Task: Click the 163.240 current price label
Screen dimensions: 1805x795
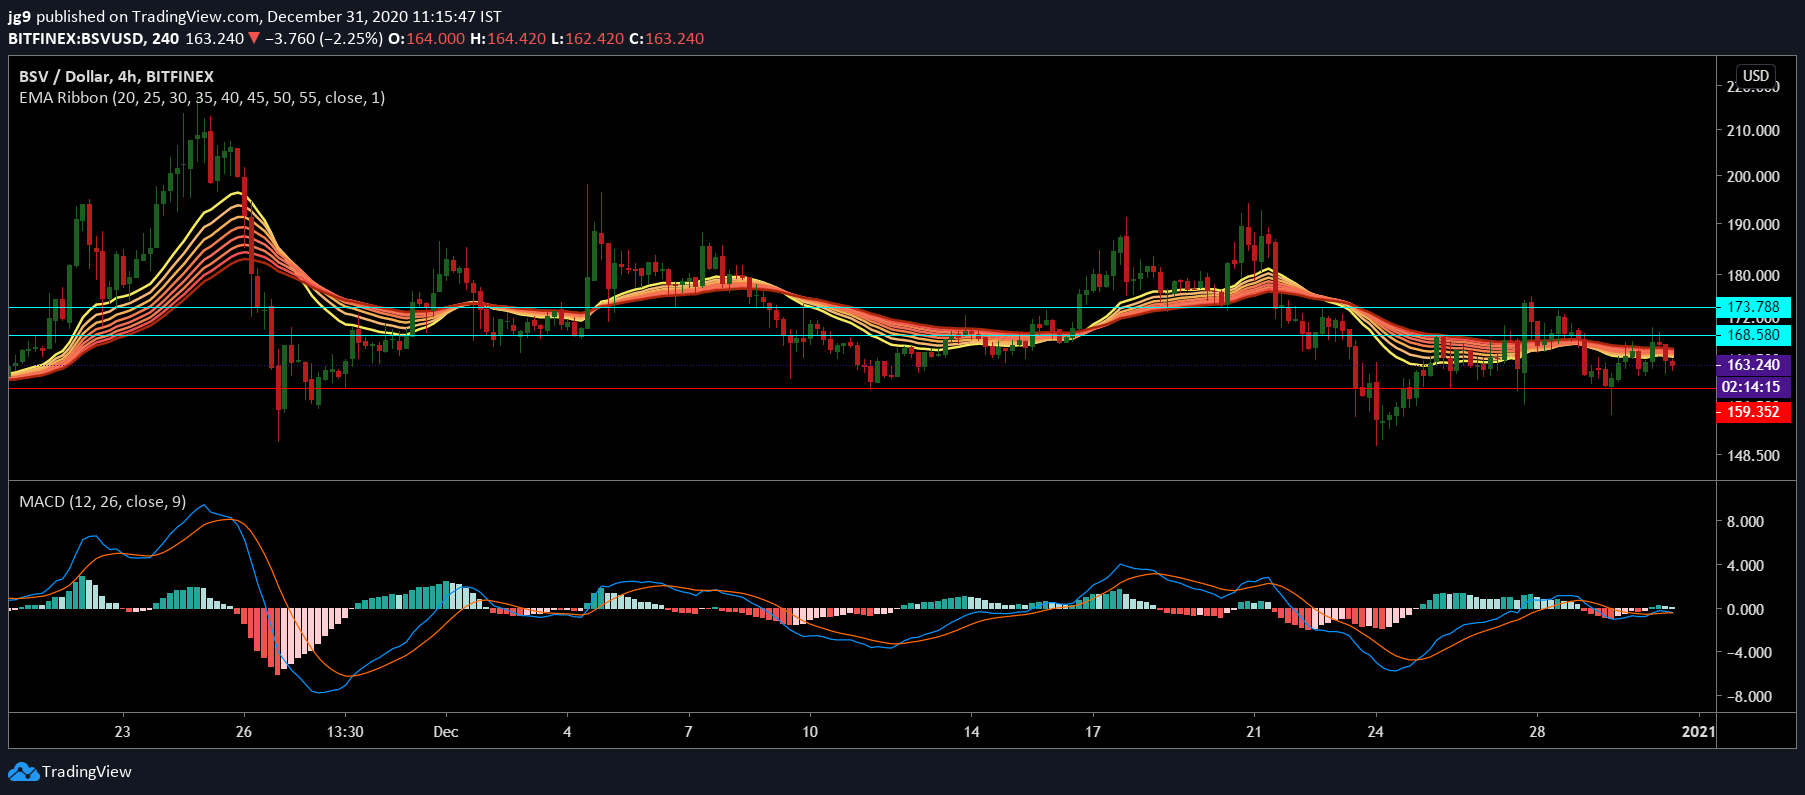Action: [x=1753, y=365]
